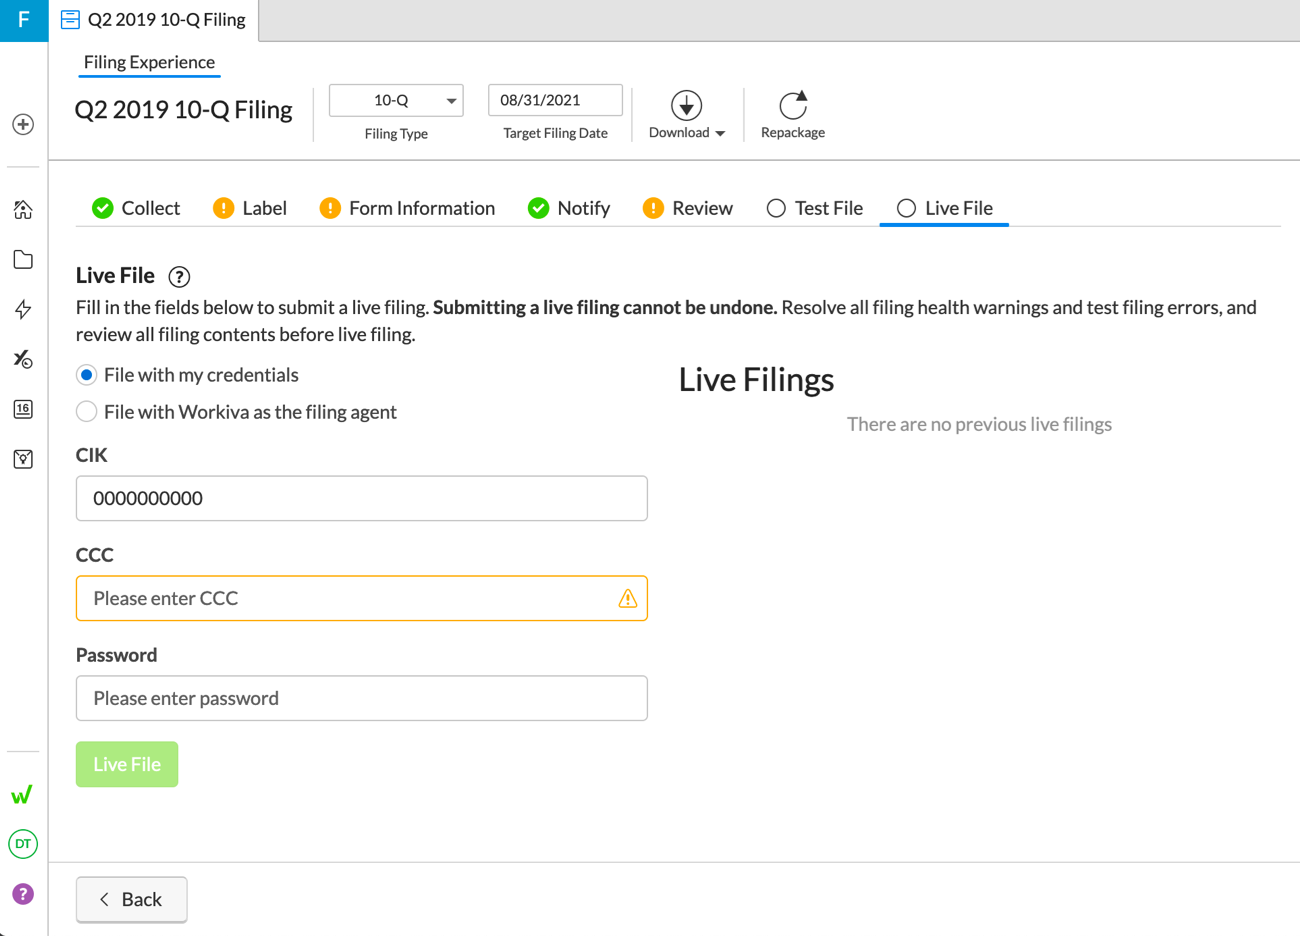Click the purple help question mark icon
1300x936 pixels.
(x=23, y=894)
